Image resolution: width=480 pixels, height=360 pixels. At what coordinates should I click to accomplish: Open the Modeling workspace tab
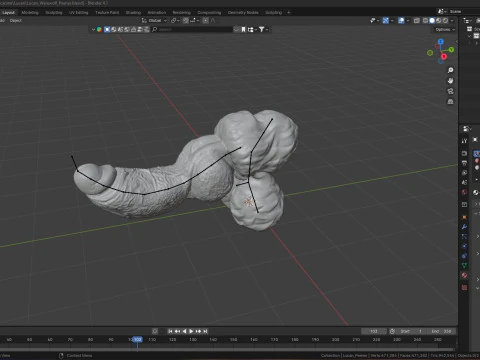[x=30, y=13]
